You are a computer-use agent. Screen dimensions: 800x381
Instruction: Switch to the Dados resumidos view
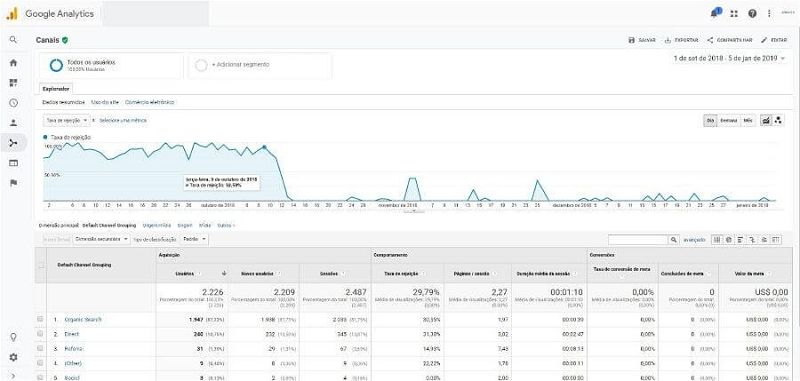pyautogui.click(x=63, y=102)
